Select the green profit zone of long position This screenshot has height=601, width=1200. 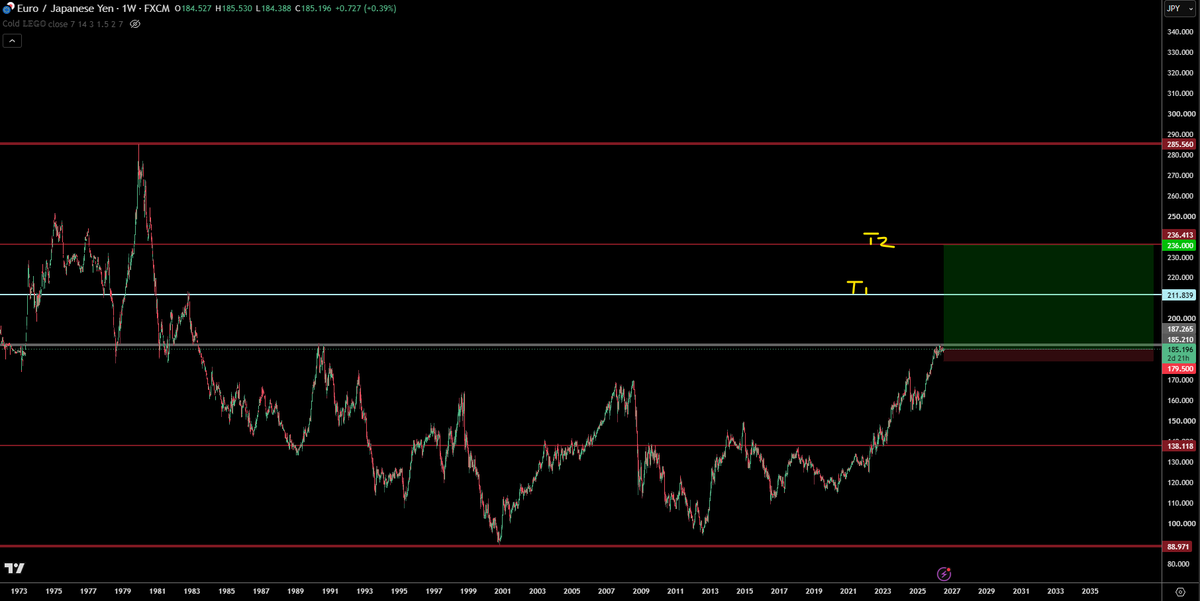pyautogui.click(x=1048, y=296)
